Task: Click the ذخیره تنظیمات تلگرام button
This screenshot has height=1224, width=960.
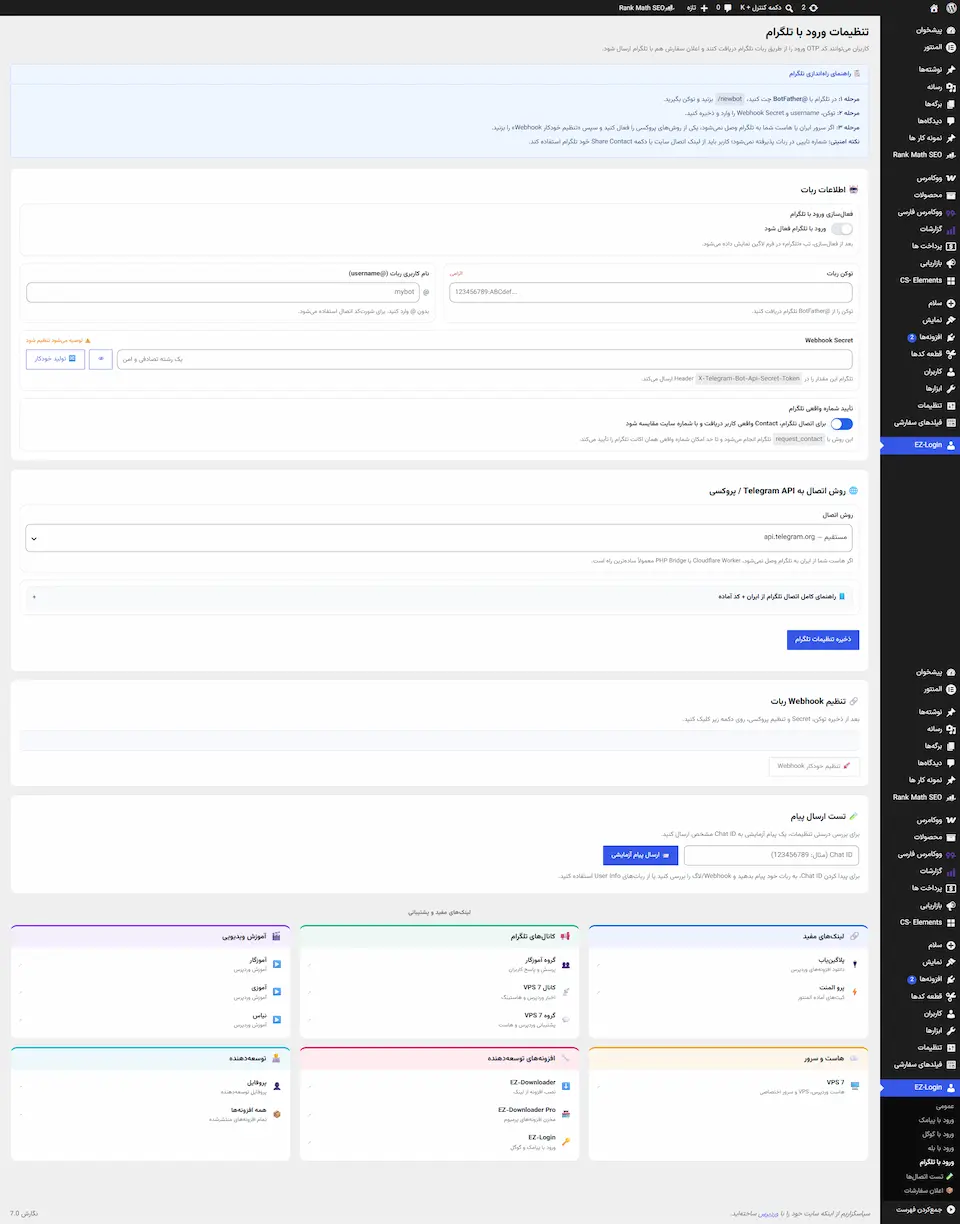Action: click(823, 640)
